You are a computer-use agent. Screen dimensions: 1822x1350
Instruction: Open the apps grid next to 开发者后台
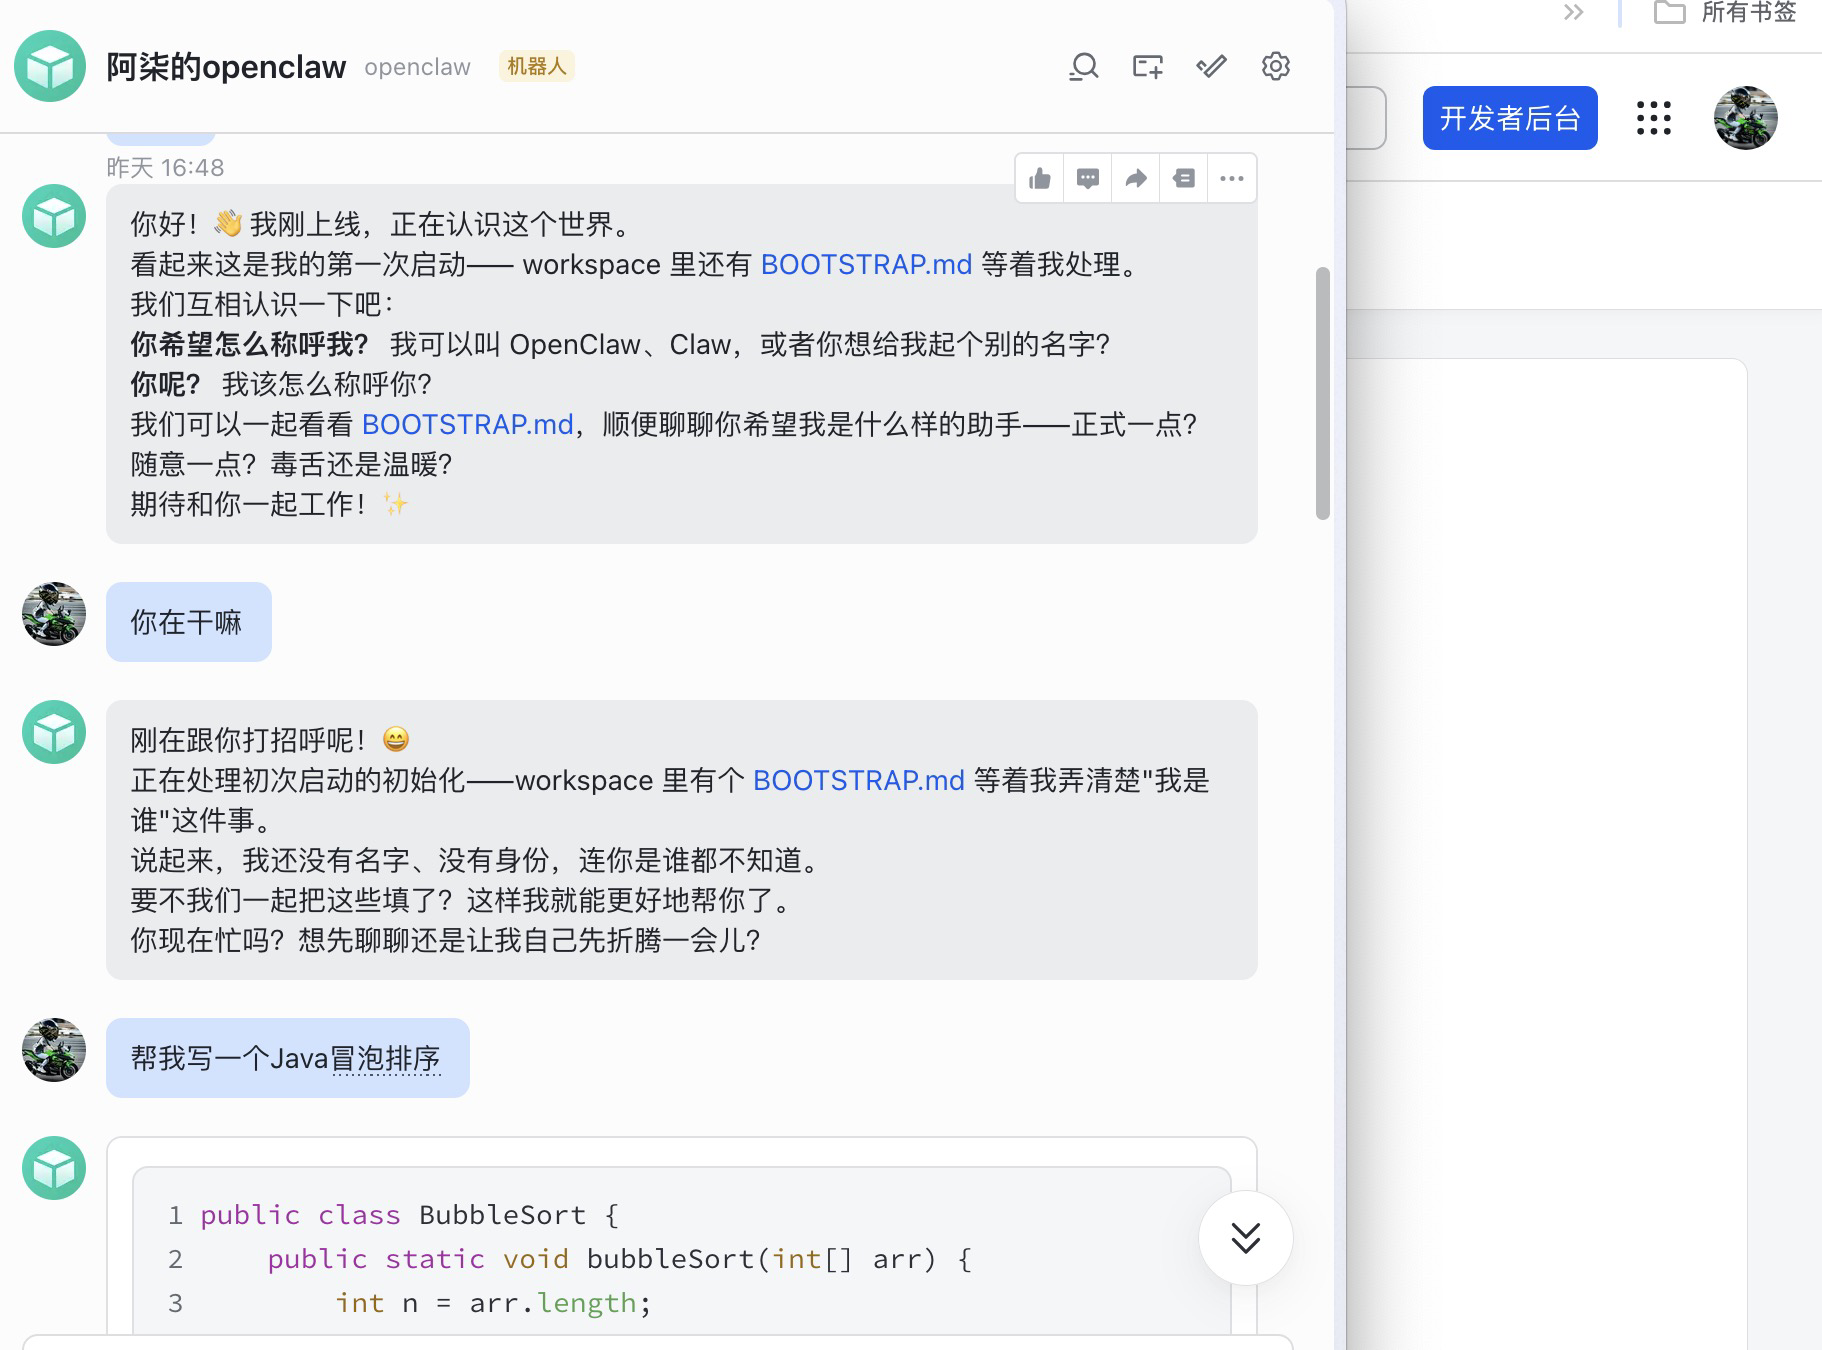coord(1654,118)
